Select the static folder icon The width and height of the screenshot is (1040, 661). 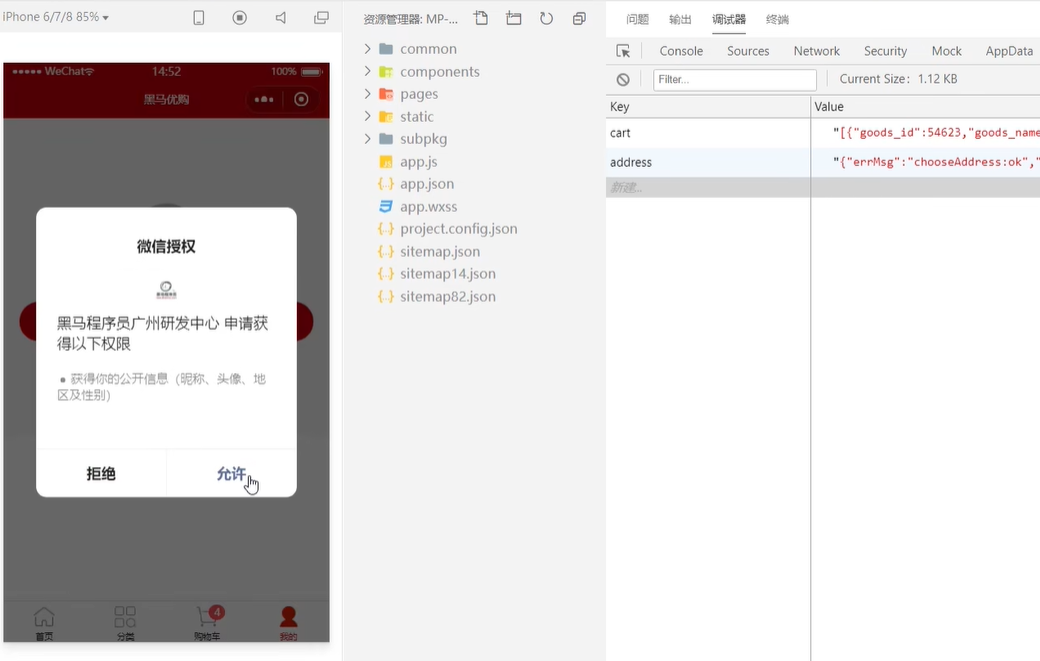(386, 117)
